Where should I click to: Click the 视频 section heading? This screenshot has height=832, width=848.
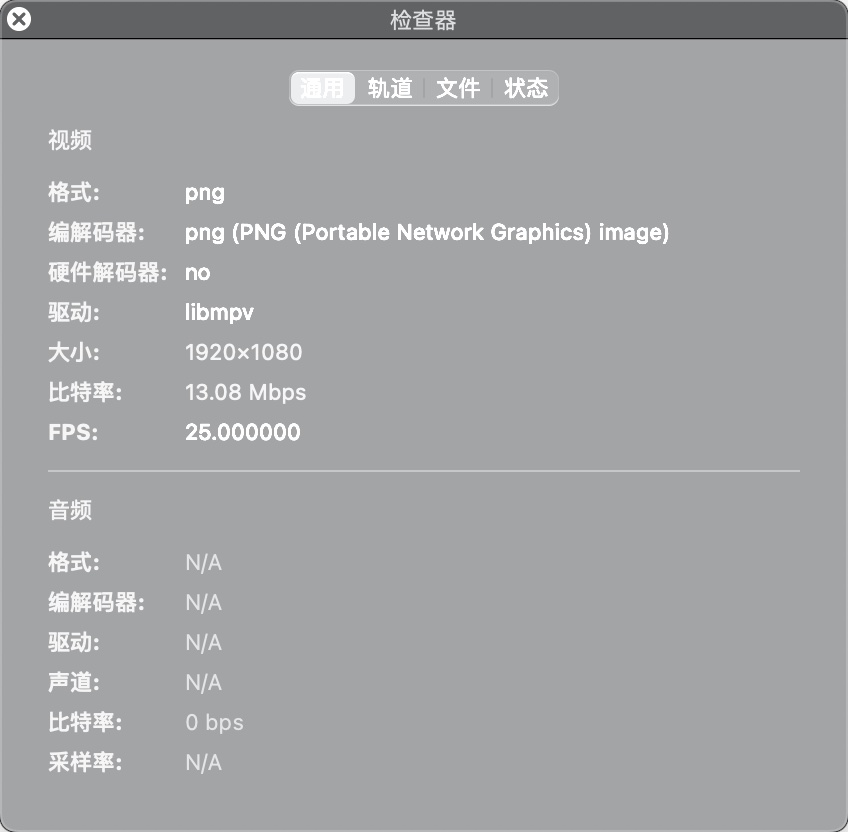(70, 141)
